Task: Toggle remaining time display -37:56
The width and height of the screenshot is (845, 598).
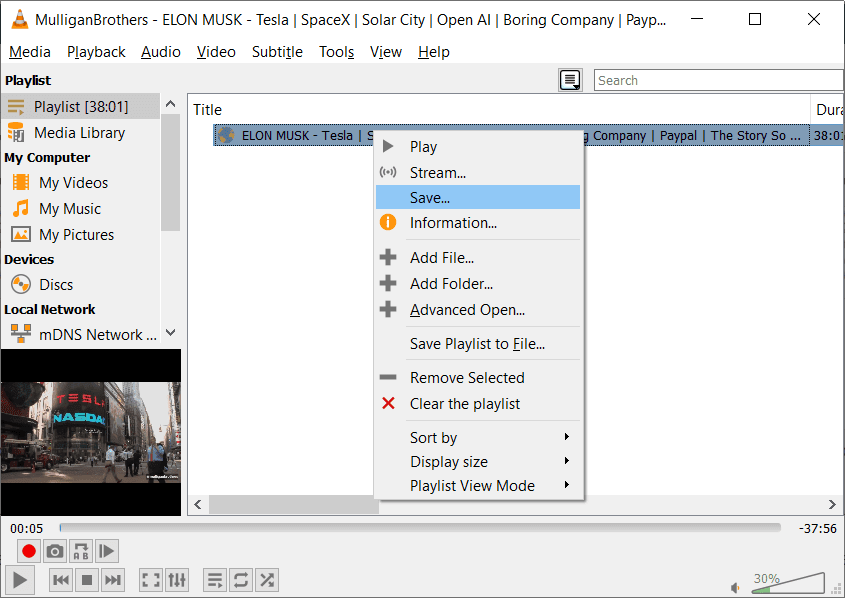Action: 818,529
